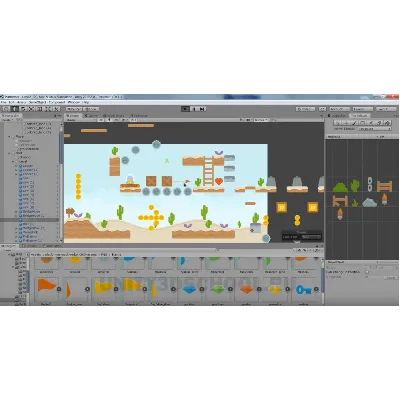Screen dimensions: 400x400
Task: Open the Account dropdown in toolbar
Action: tap(340, 109)
